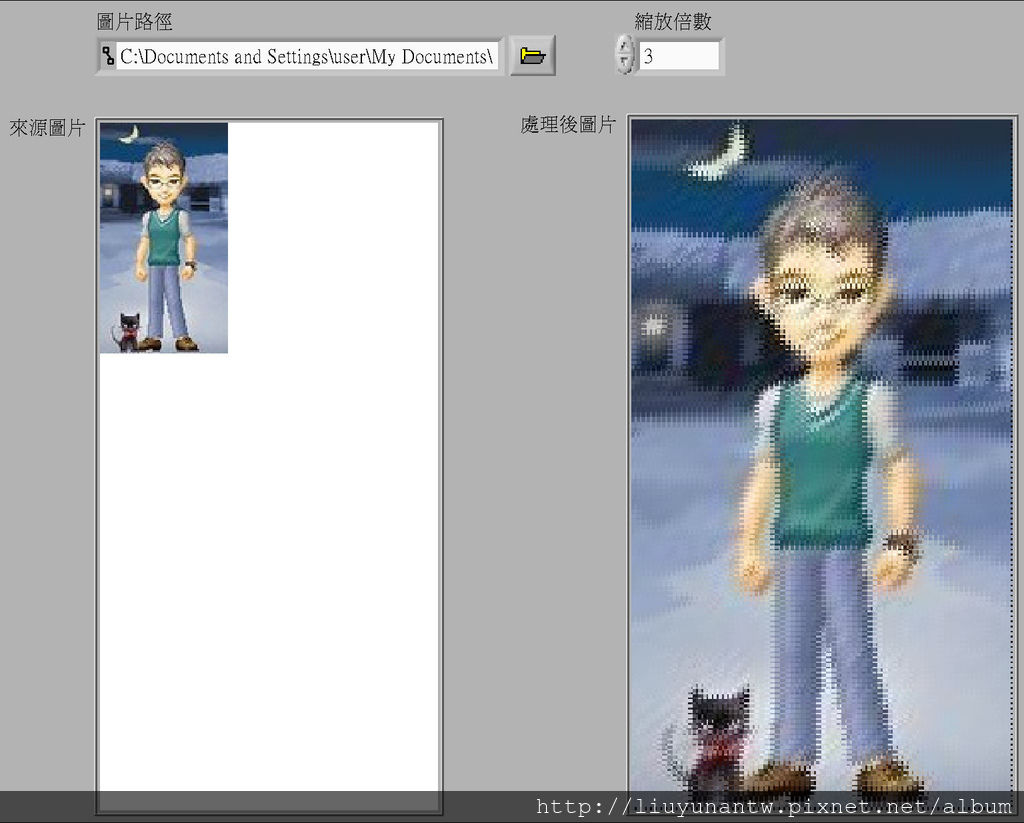
Task: Click the 處理後圖片 label
Action: (568, 125)
